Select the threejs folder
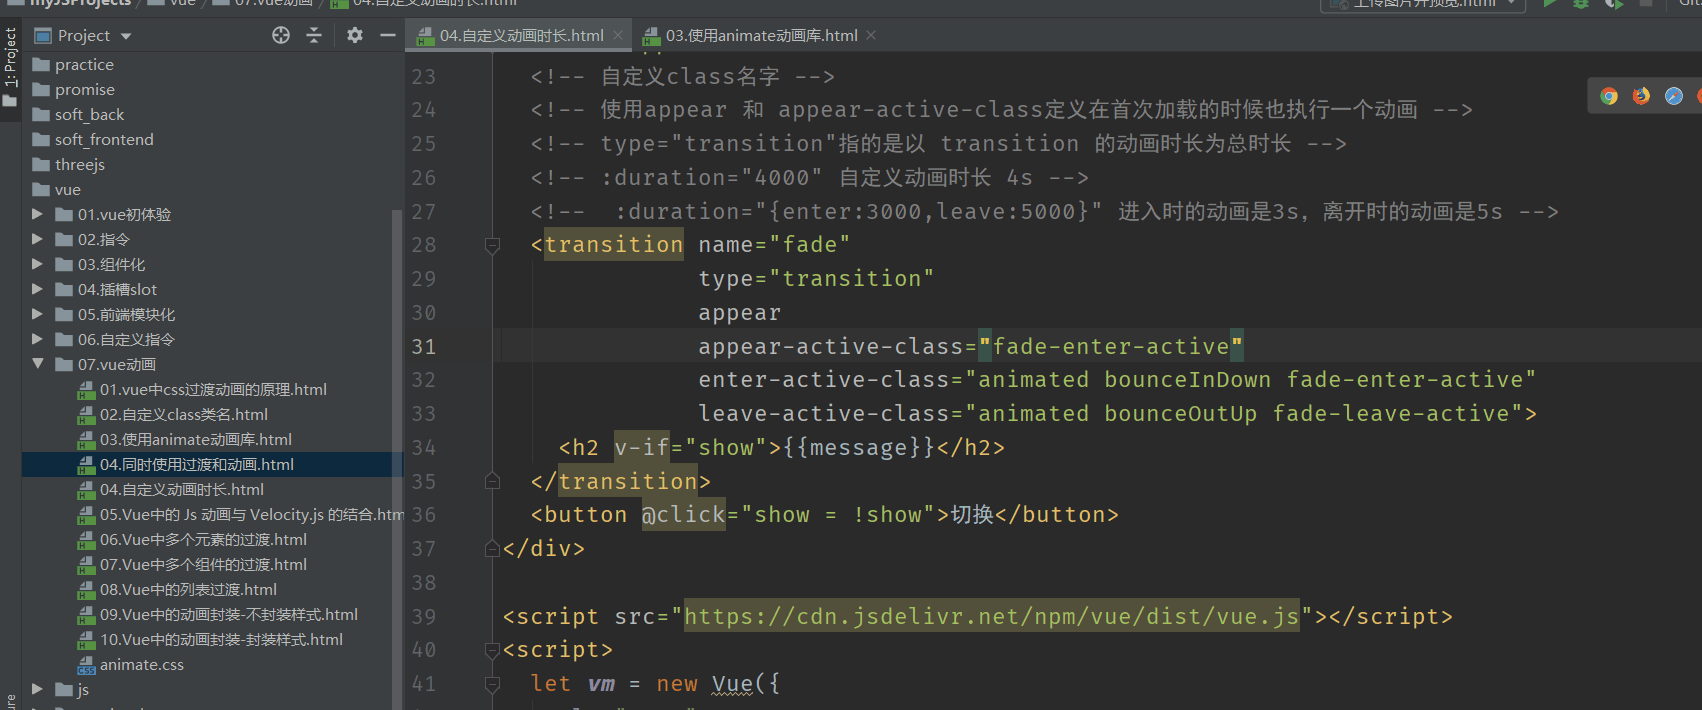 [x=80, y=164]
